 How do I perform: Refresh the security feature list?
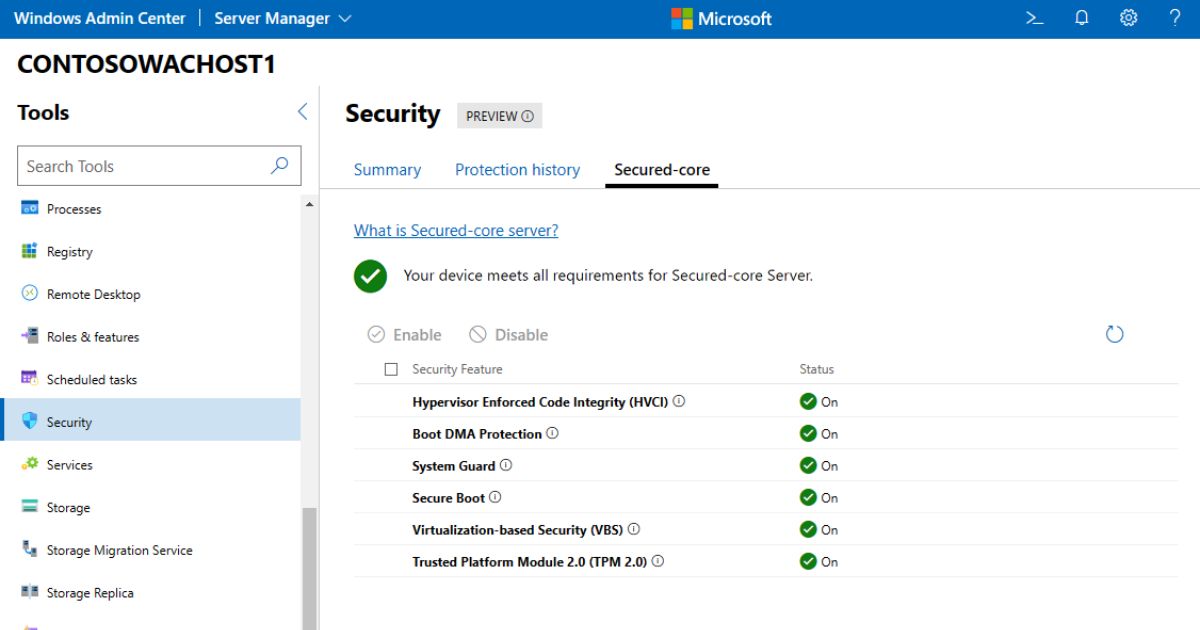pos(1115,334)
